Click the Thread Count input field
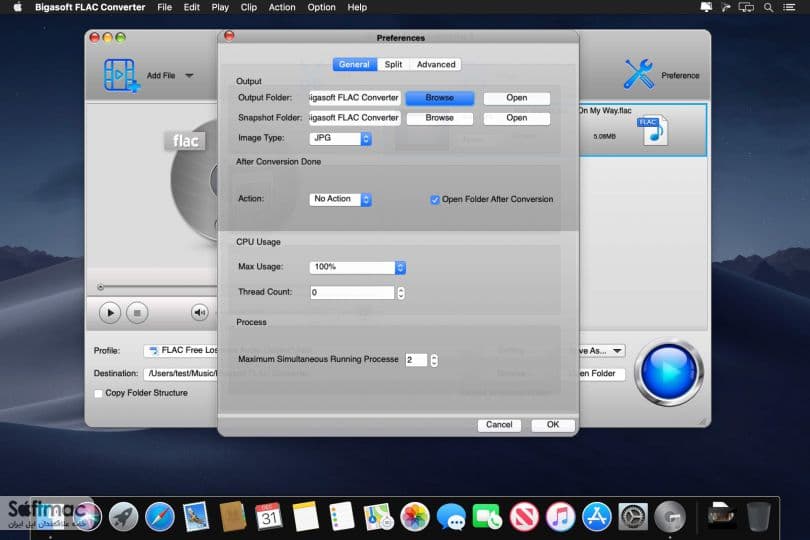This screenshot has height=540, width=810. pyautogui.click(x=352, y=292)
